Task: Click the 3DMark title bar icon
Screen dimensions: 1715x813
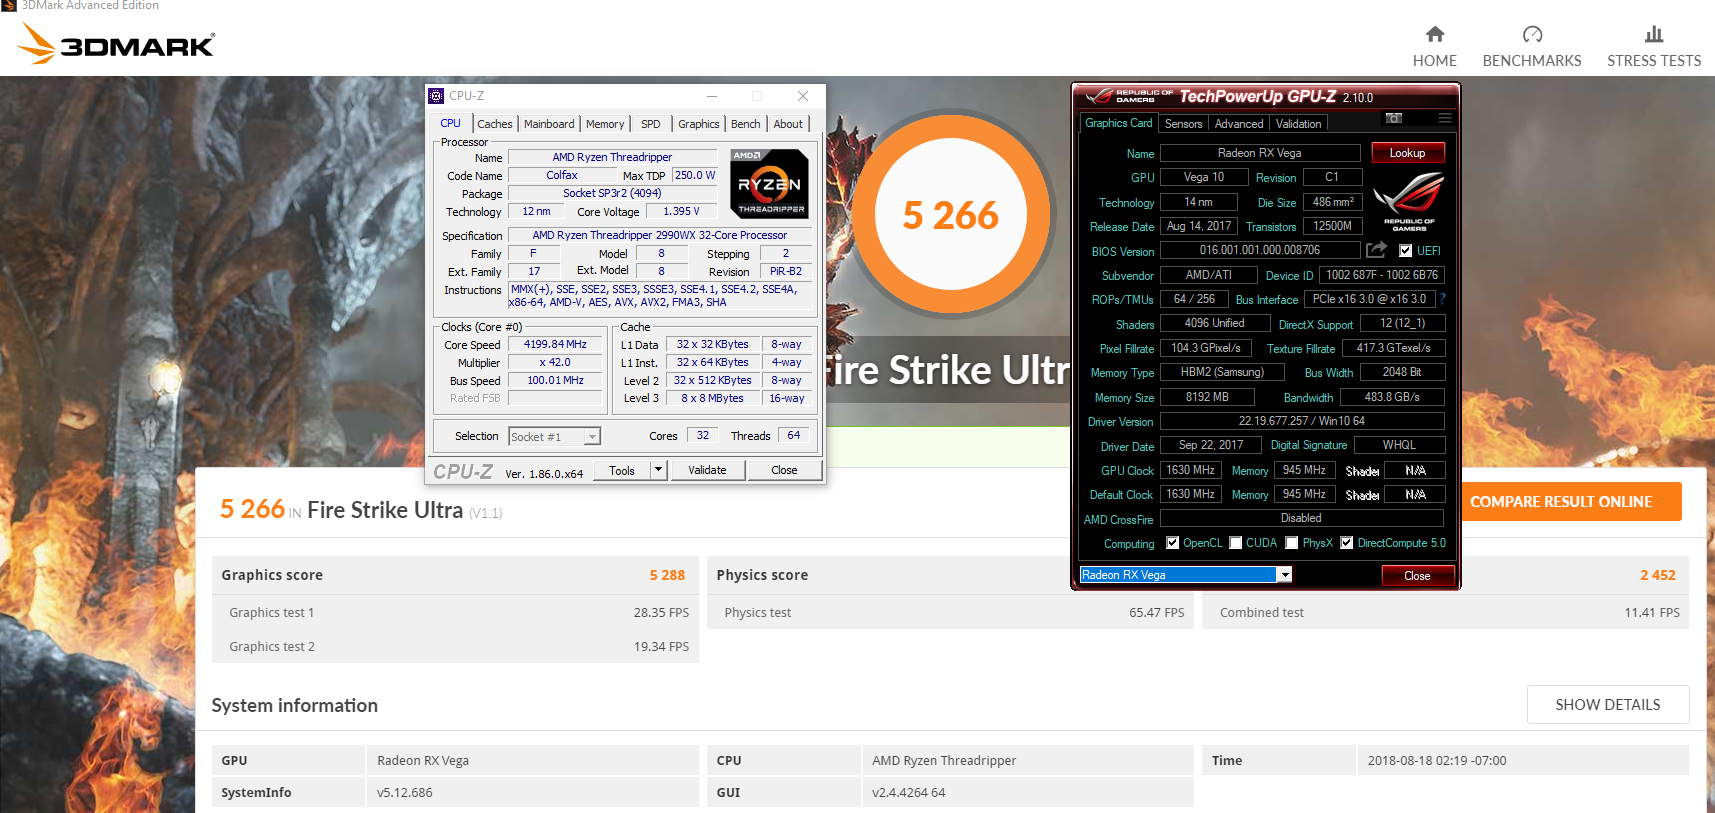Action: [x=9, y=6]
